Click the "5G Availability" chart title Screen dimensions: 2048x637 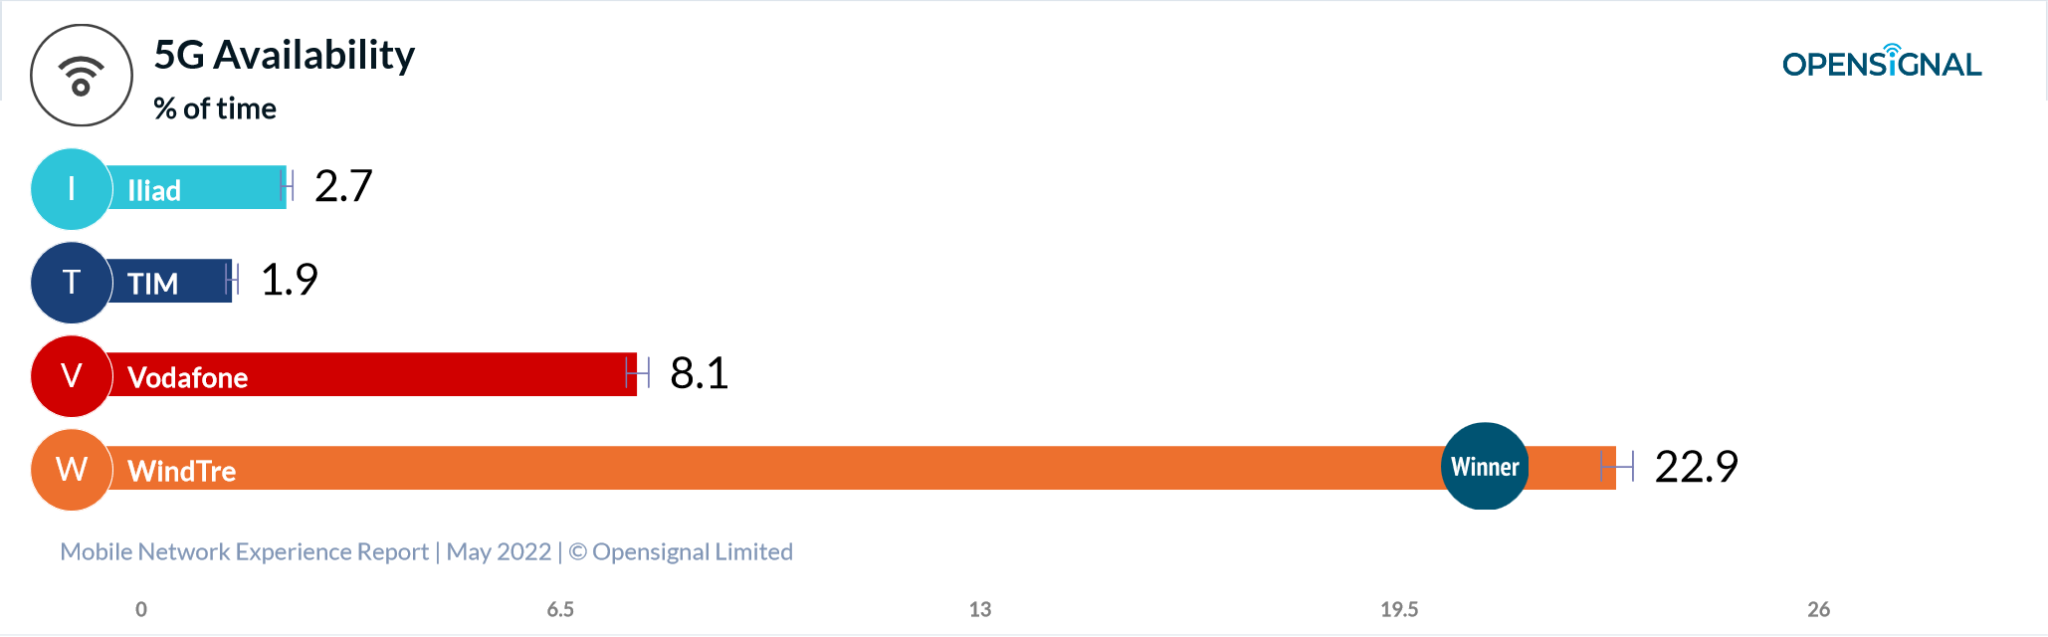[284, 55]
